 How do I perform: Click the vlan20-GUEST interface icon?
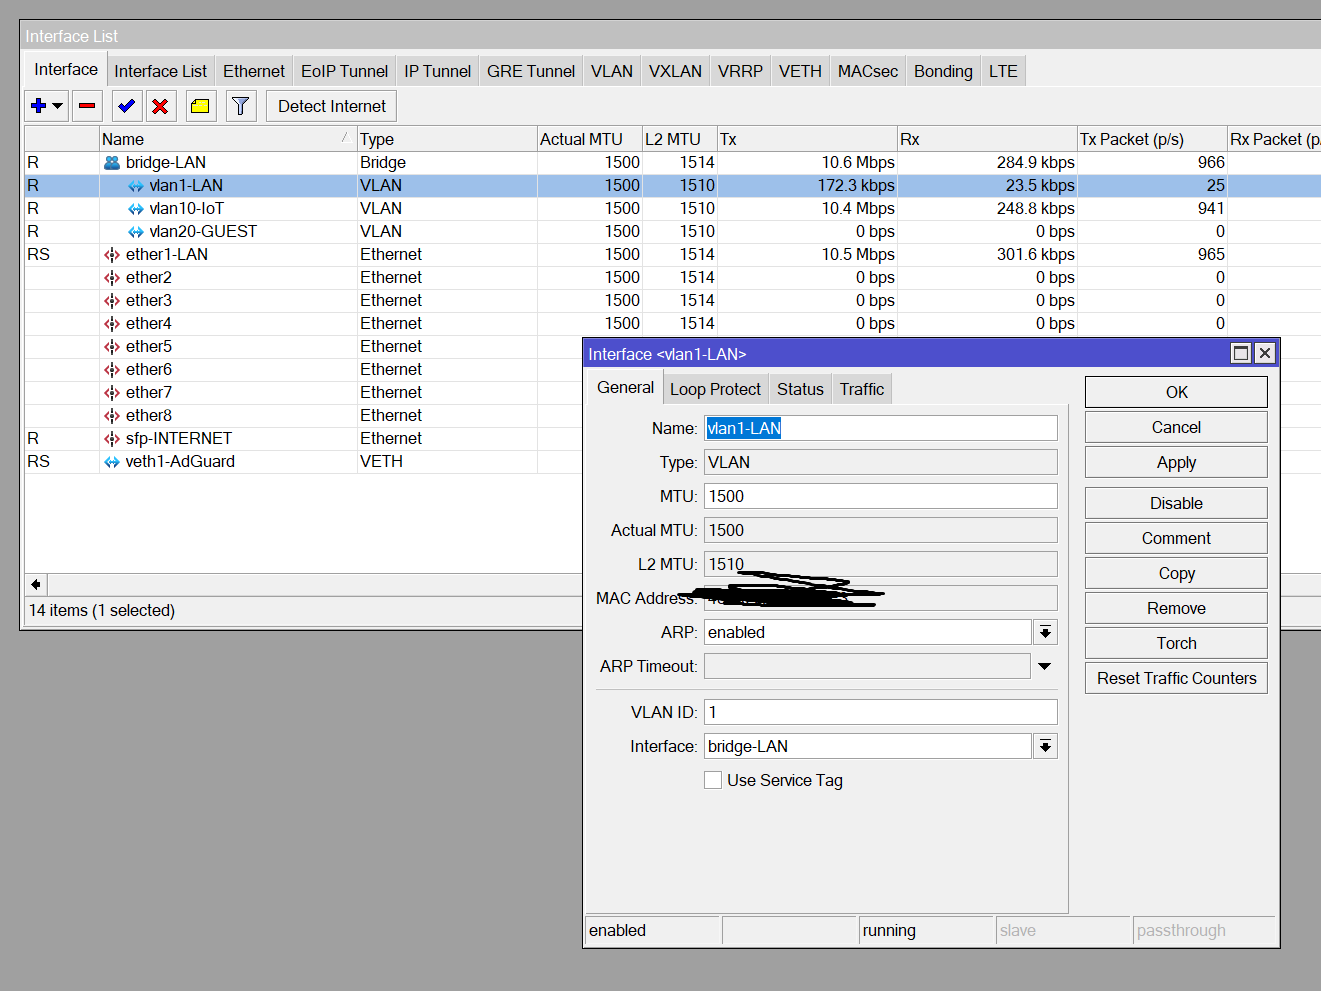point(136,232)
